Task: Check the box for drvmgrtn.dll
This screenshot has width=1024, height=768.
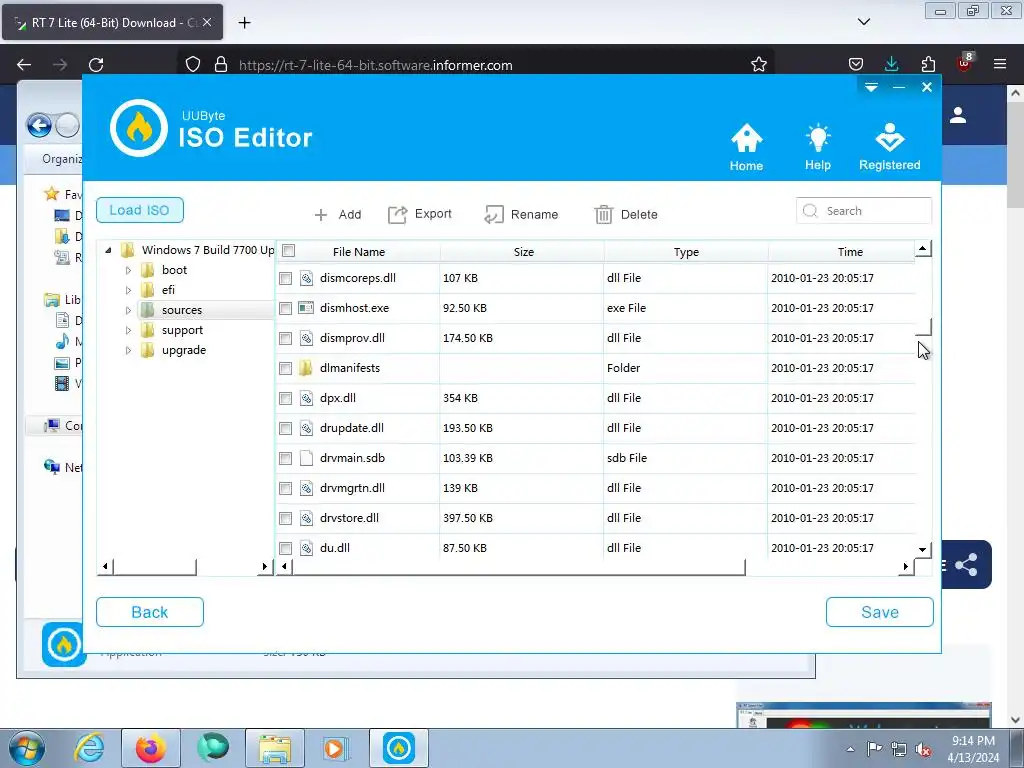Action: [x=285, y=488]
